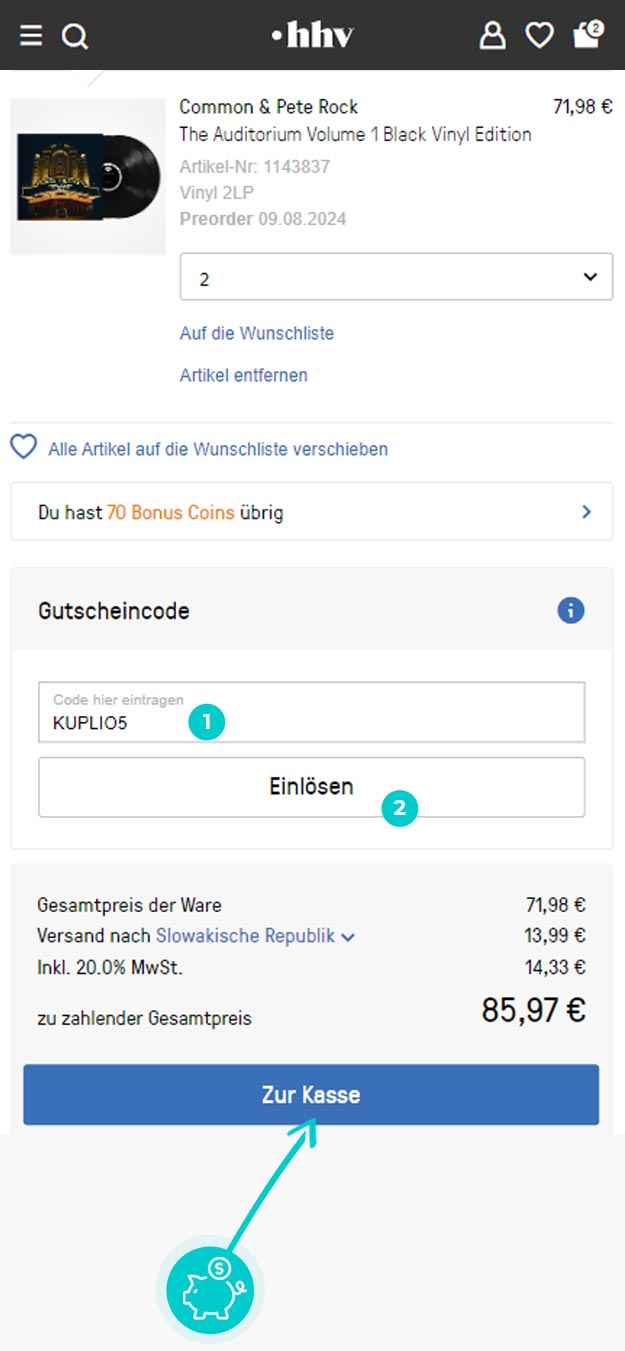Open the shopping bag cart icon

587,34
